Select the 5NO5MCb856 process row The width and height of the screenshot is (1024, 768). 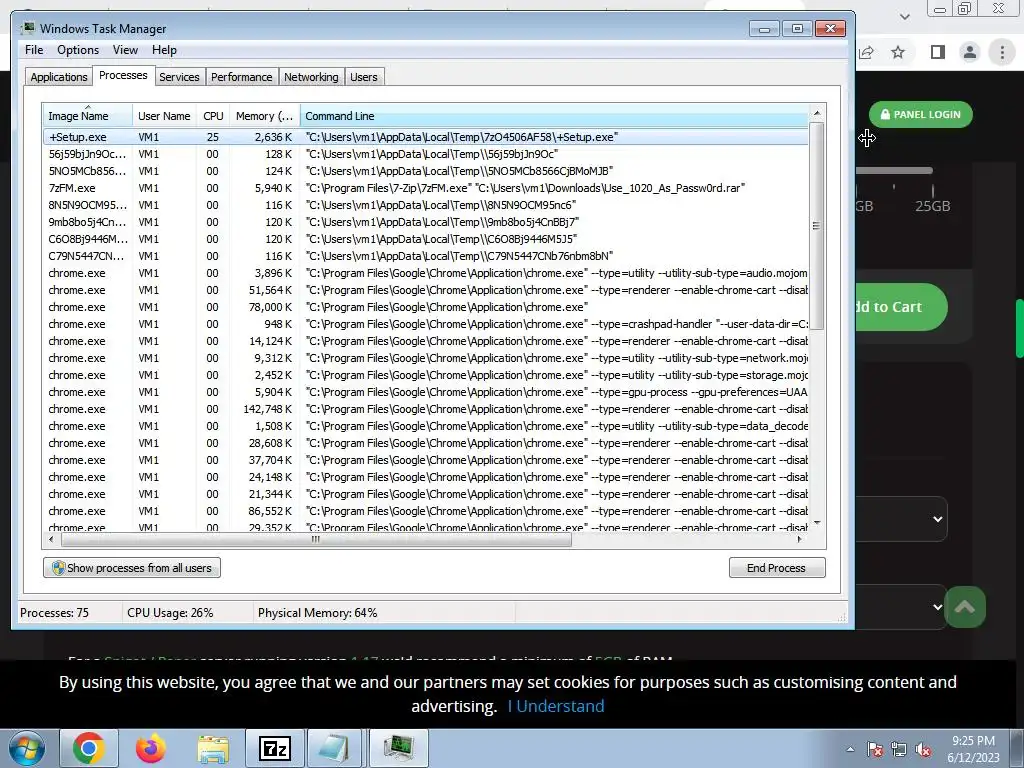pyautogui.click(x=426, y=171)
